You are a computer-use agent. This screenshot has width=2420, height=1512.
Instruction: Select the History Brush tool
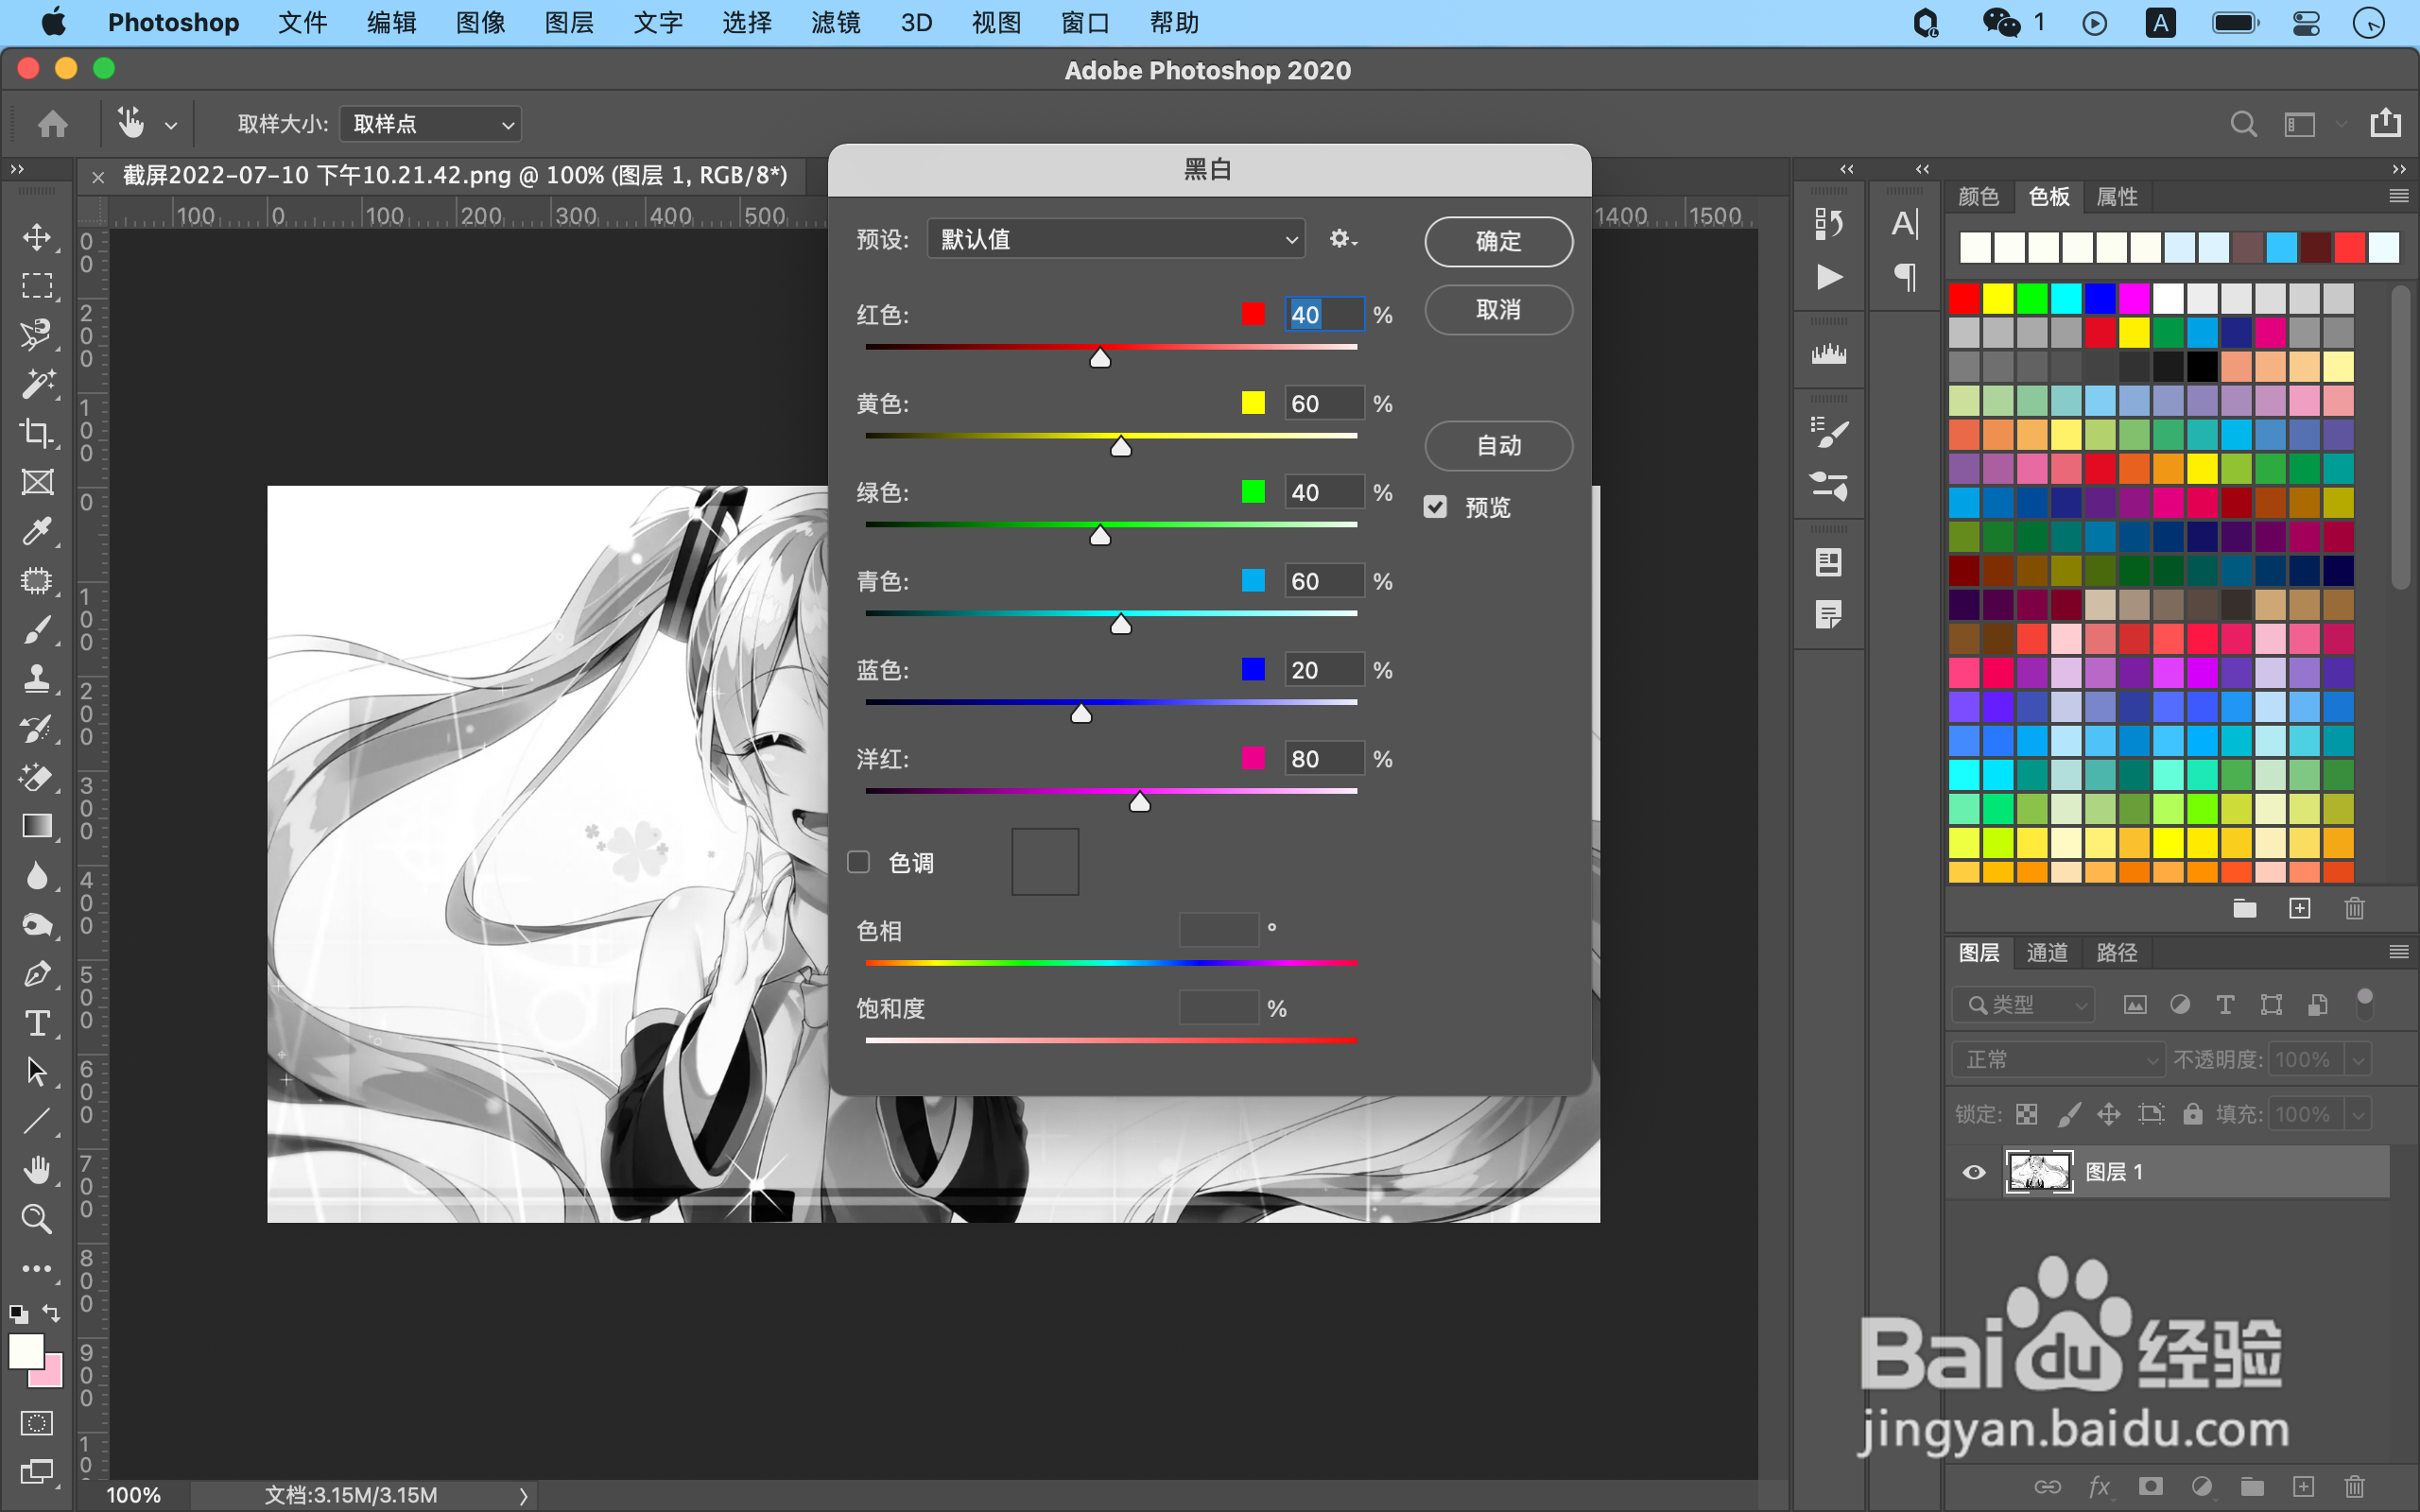point(37,728)
